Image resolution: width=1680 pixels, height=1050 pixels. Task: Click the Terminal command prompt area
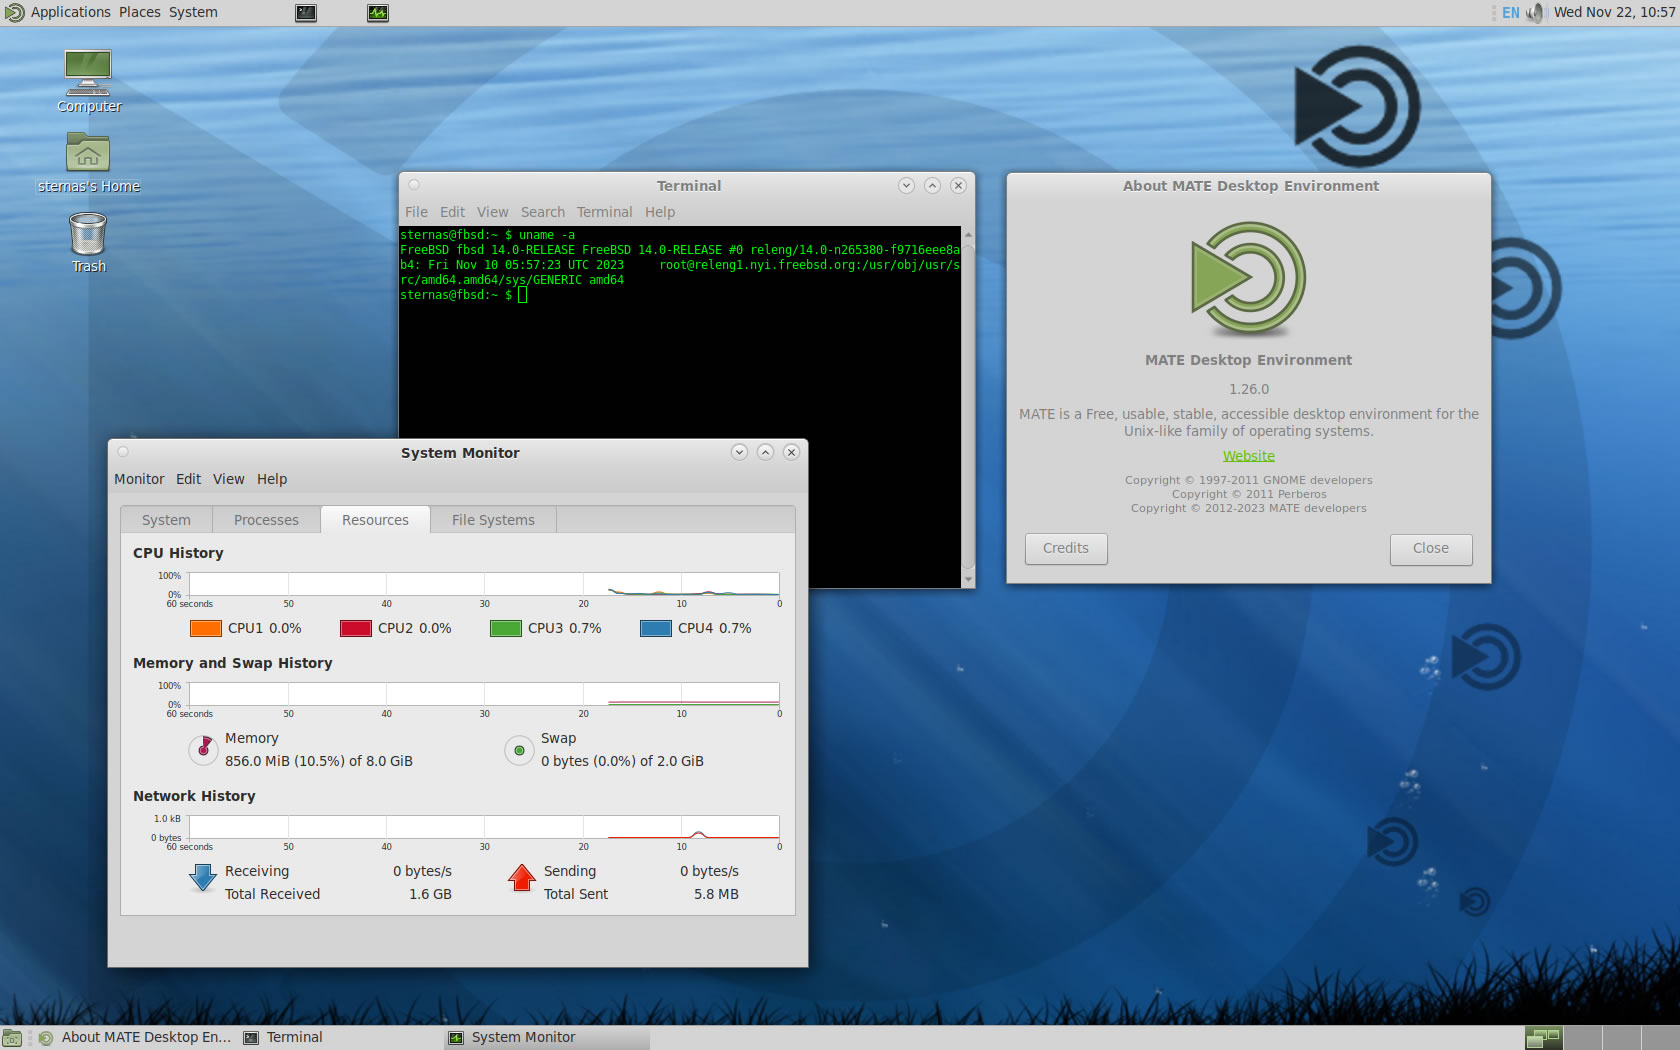[680, 407]
